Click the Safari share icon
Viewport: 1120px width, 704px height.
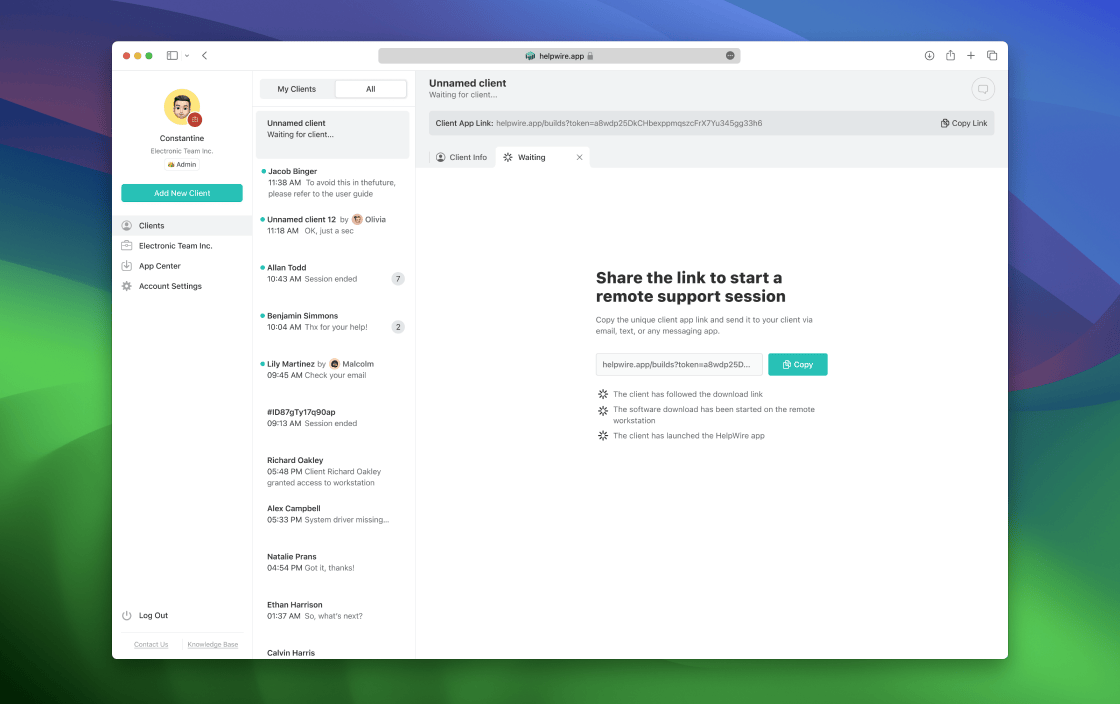951,56
